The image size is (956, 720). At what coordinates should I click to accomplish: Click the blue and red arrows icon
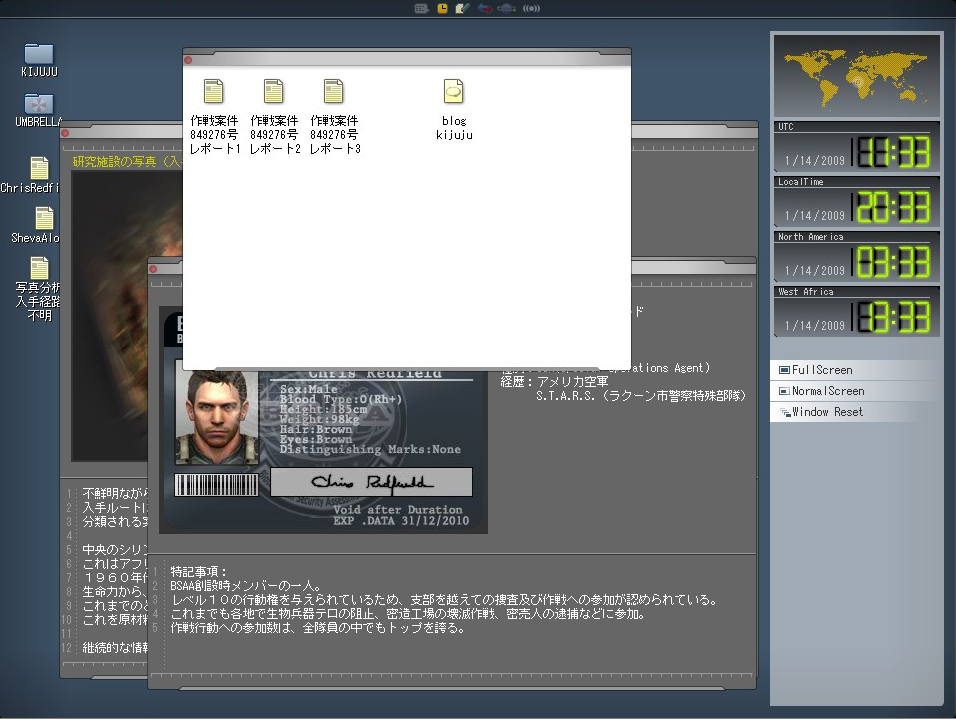click(x=485, y=9)
